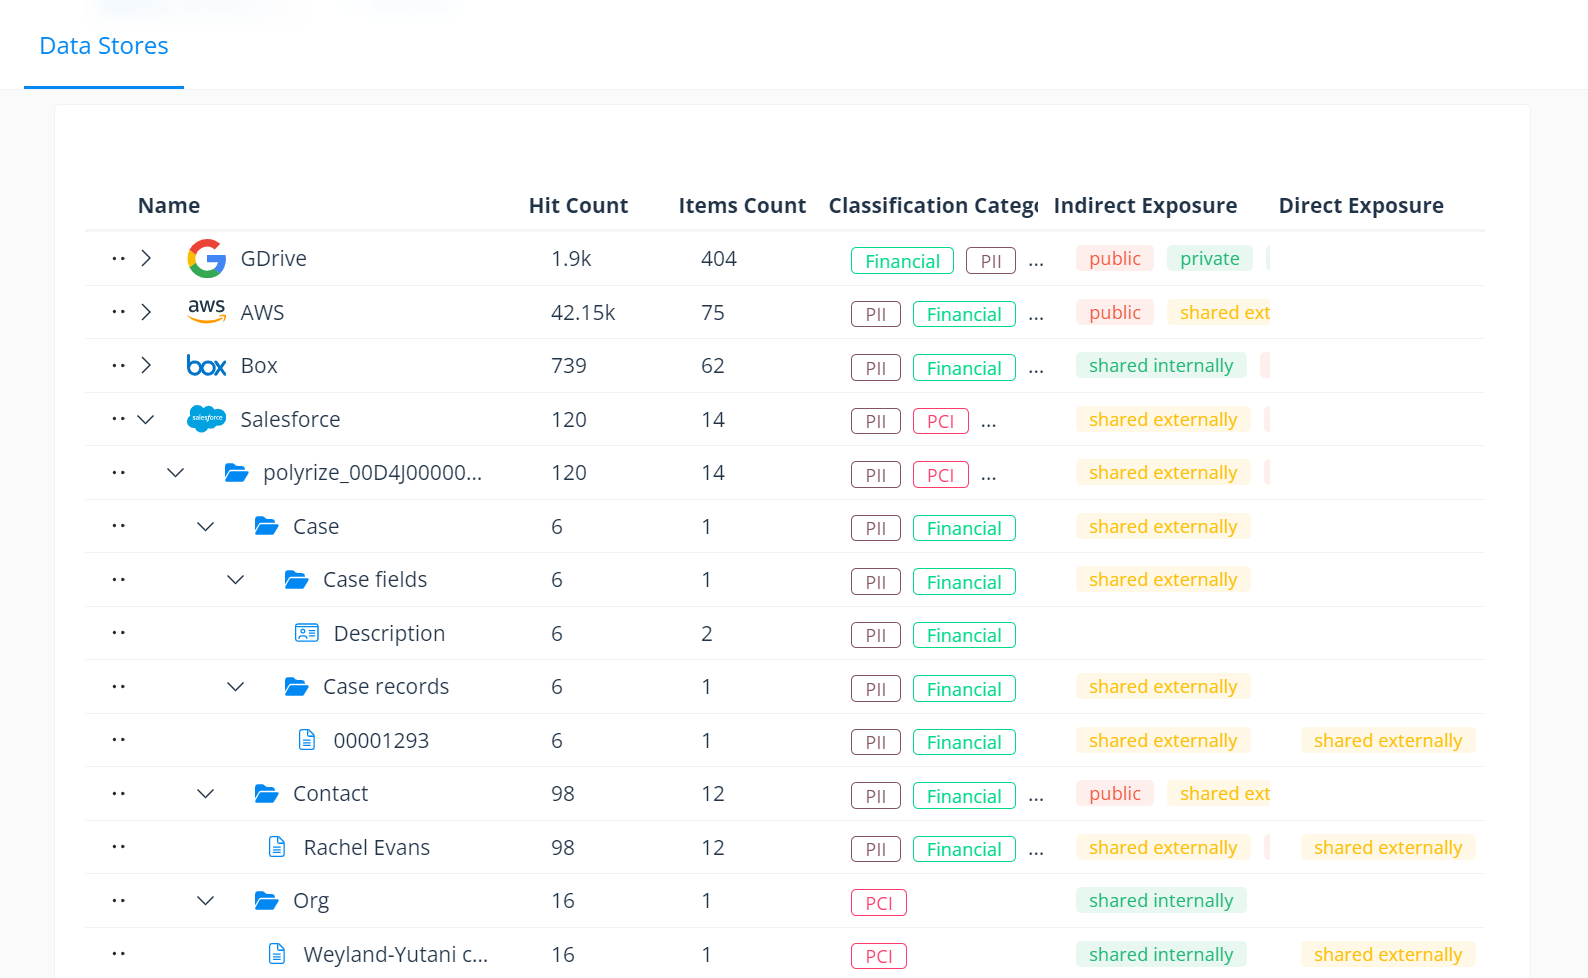Open the row options dots for AWS
Viewport: 1588px width, 978px height.
tap(118, 312)
